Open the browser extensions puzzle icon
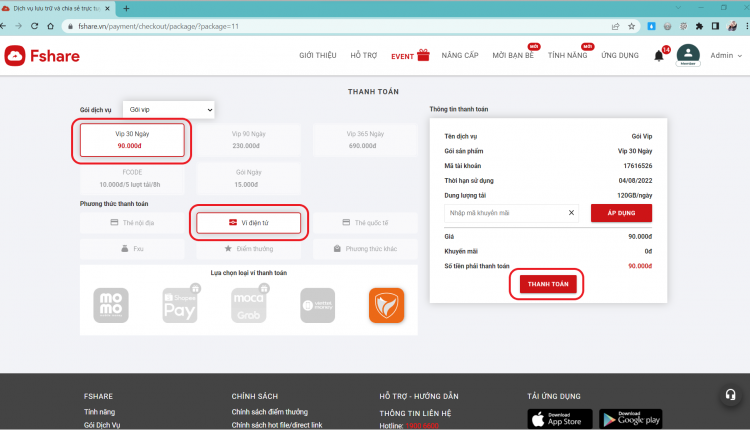Image resolution: width=750 pixels, height=430 pixels. pos(699,26)
